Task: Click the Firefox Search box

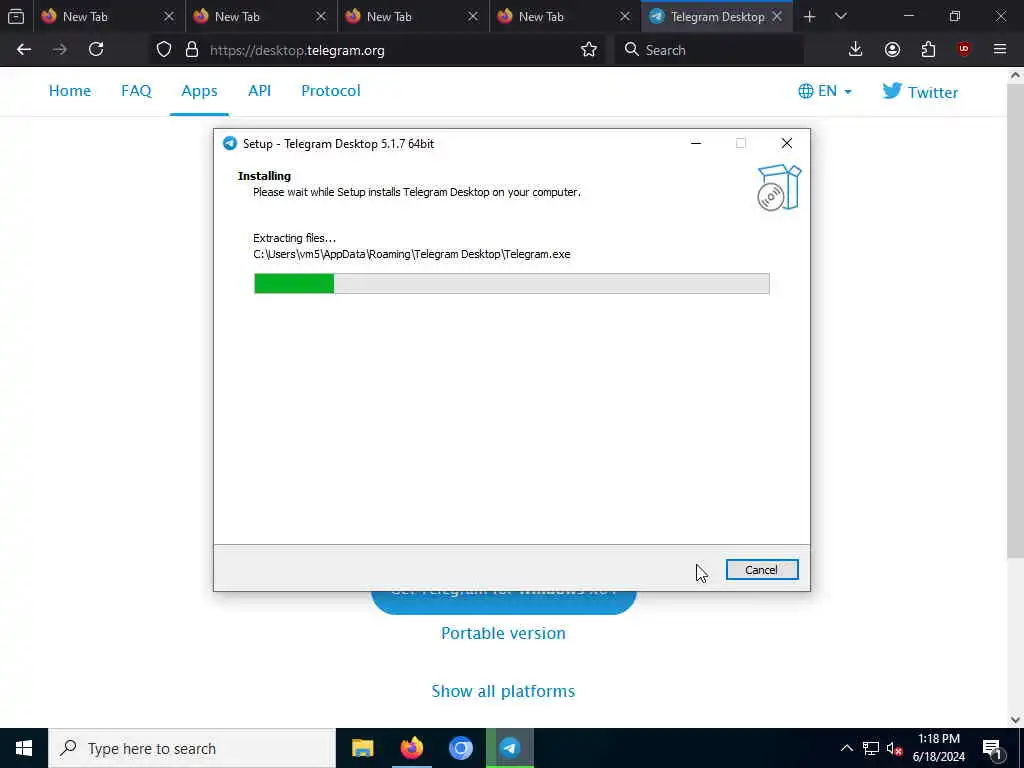Action: coord(709,50)
